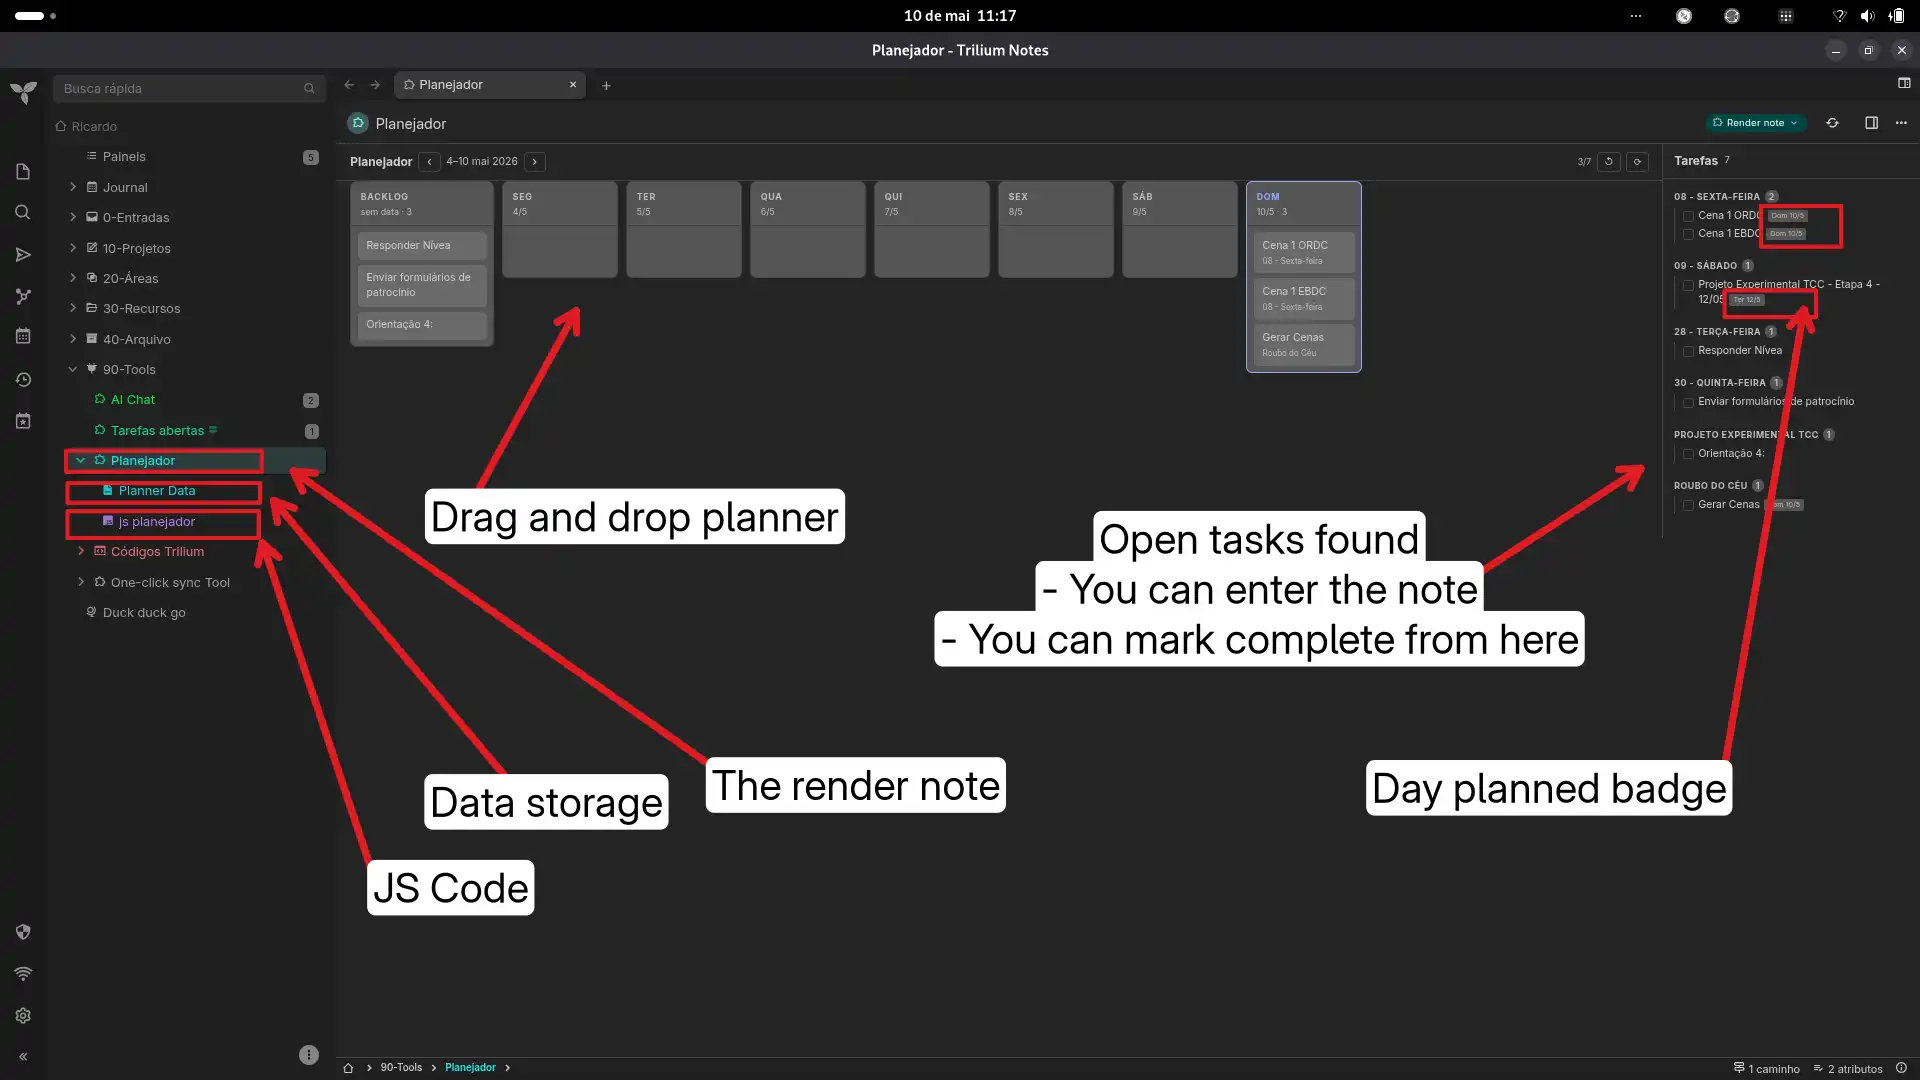Expand the Journal tree node
This screenshot has height=1080, width=1920.
pos(73,187)
